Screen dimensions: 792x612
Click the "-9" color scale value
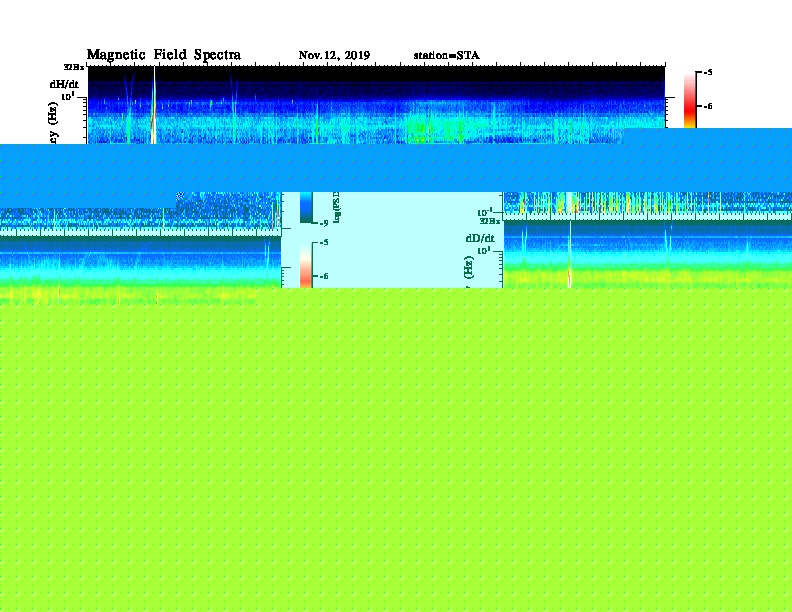click(x=324, y=223)
